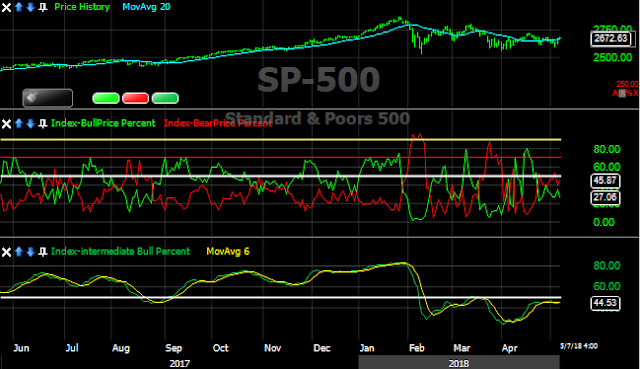Click the red 250.00 scale value
This screenshot has height=369, width=640.
tap(627, 84)
